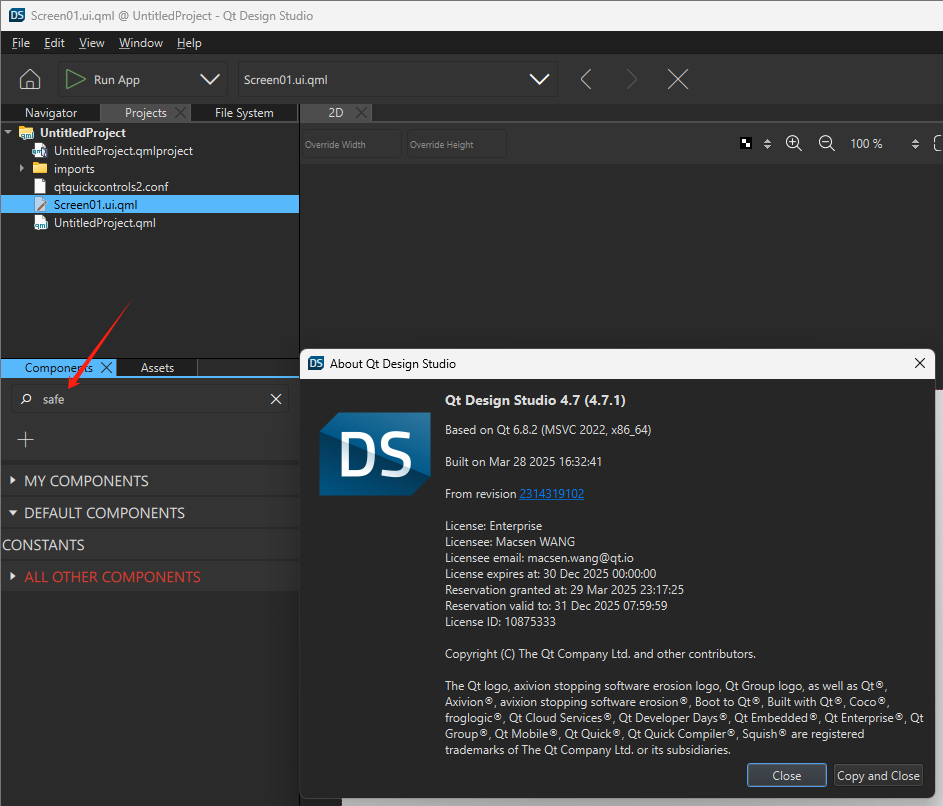Click the DS icon in the About dialog title bar
This screenshot has height=806, width=943.
point(316,363)
